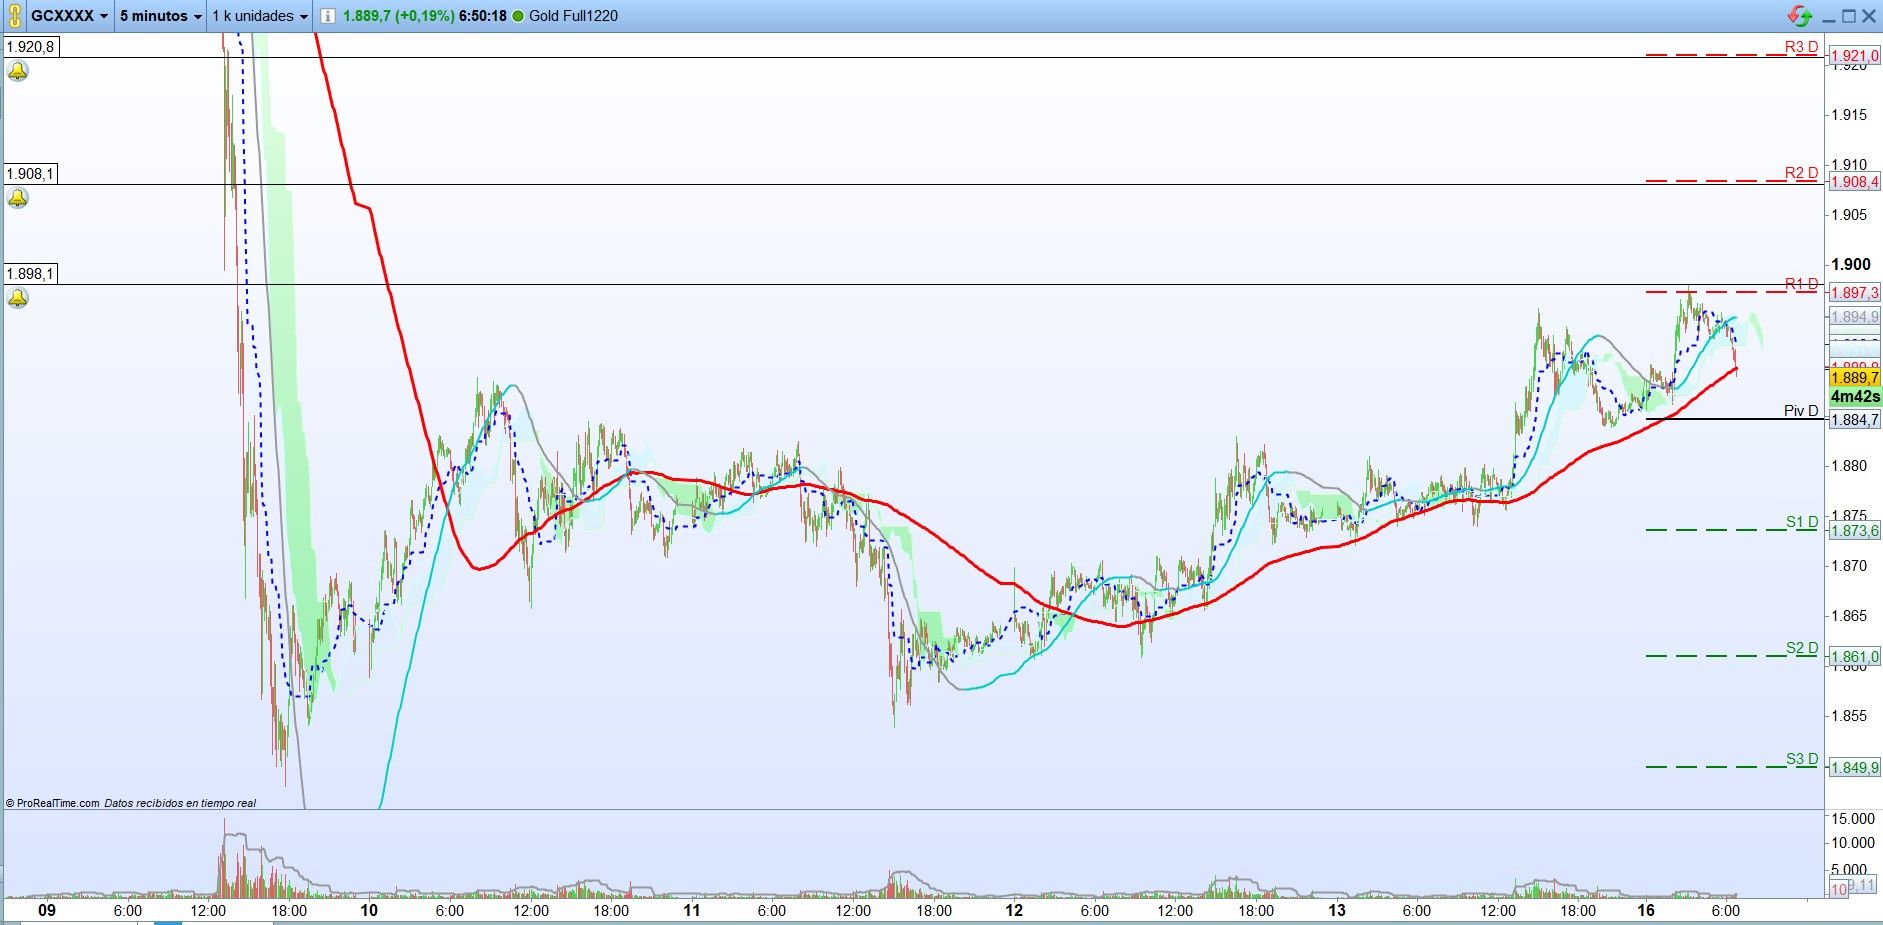The height and width of the screenshot is (925, 1883).
Task: Click the red 10 volume value tag
Action: click(1838, 889)
